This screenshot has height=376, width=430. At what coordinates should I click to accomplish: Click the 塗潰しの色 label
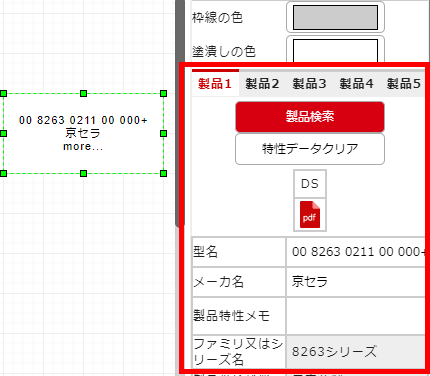pyautogui.click(x=224, y=51)
